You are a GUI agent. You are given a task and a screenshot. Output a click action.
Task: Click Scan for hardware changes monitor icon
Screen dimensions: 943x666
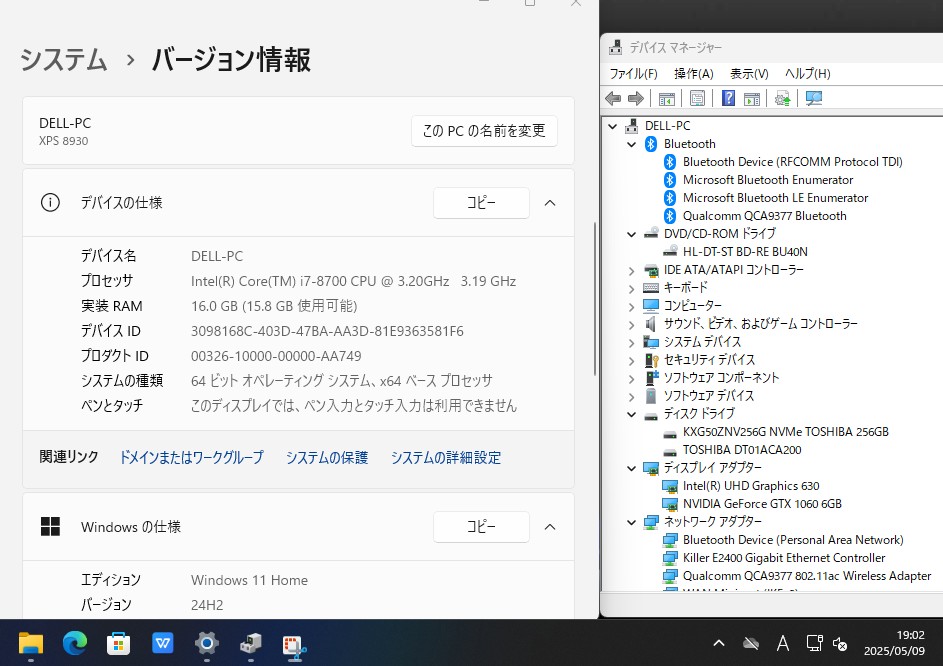click(x=814, y=98)
